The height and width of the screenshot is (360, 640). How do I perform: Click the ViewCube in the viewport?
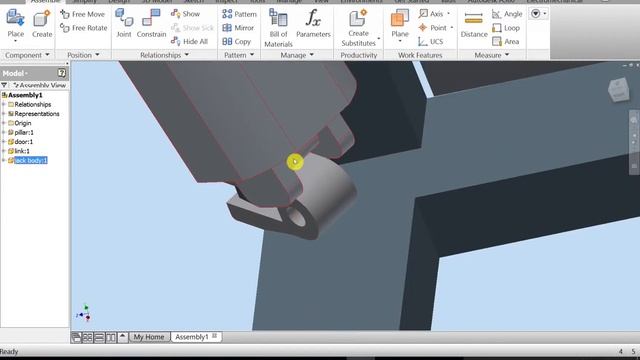(x=618, y=89)
